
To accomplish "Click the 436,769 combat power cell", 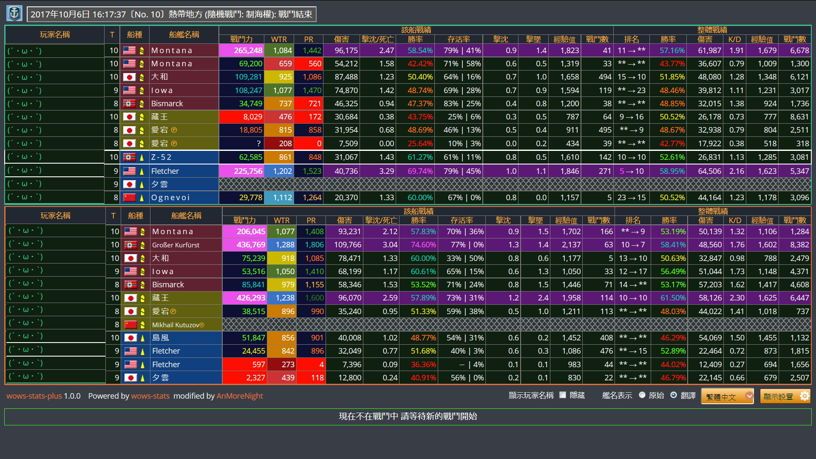I will click(x=245, y=245).
